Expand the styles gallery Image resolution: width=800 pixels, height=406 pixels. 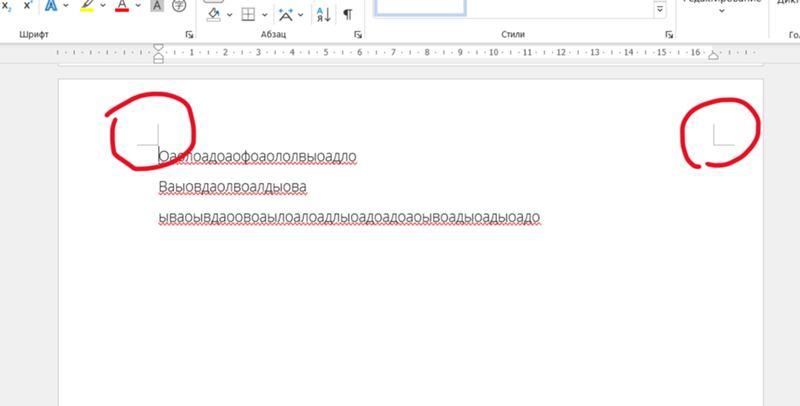(660, 10)
